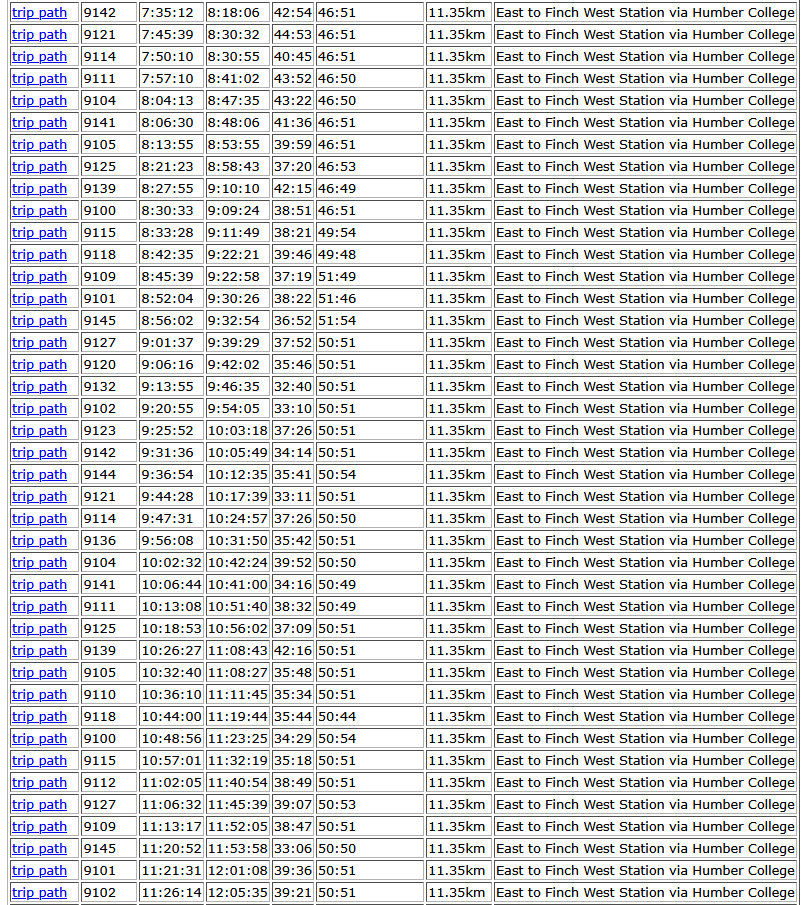Open trip path for the 7:35:12 departure
The image size is (803, 905).
click(x=39, y=13)
